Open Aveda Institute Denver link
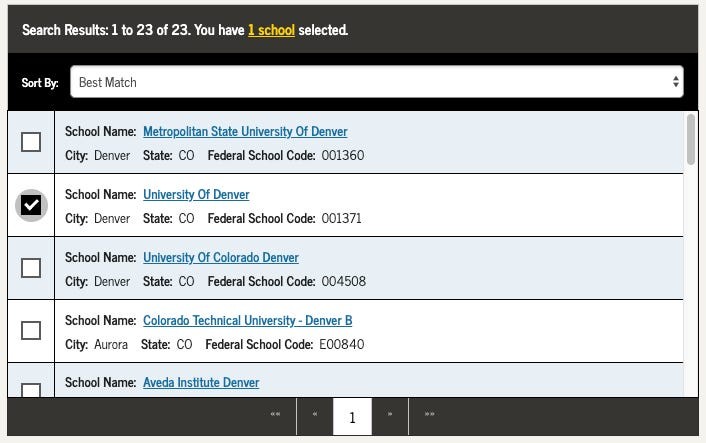 point(200,383)
